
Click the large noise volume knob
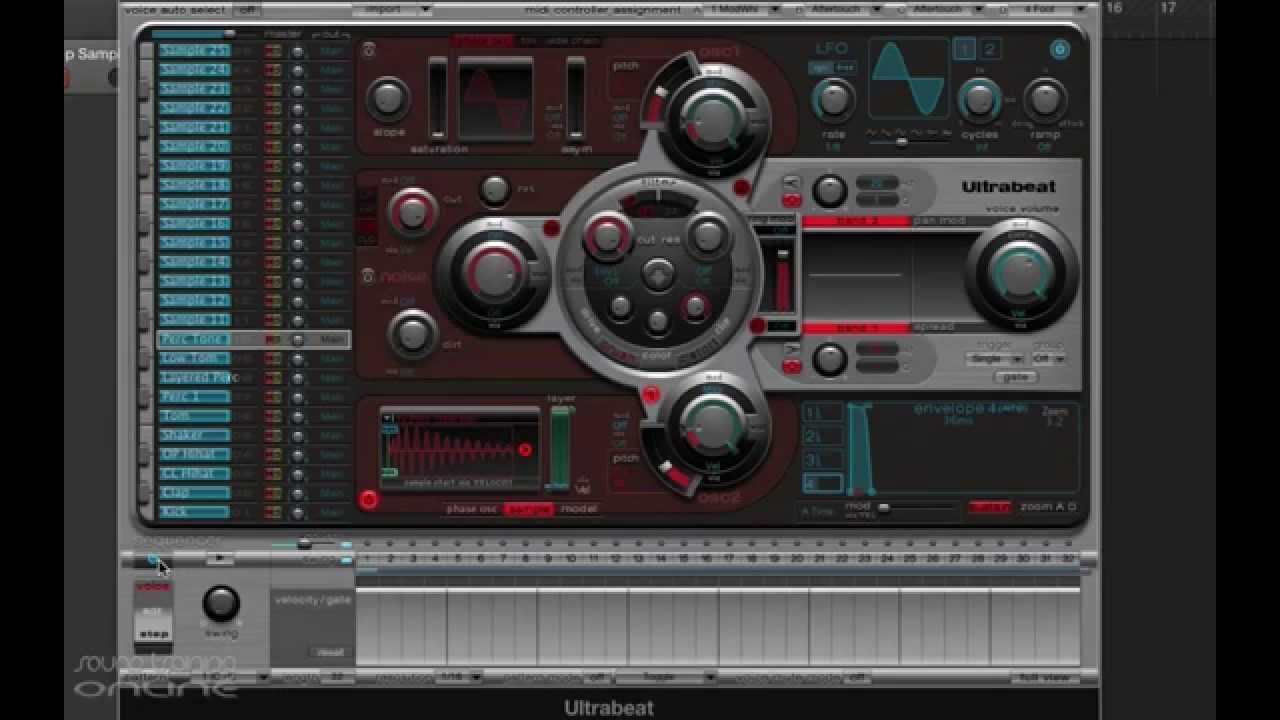(493, 272)
